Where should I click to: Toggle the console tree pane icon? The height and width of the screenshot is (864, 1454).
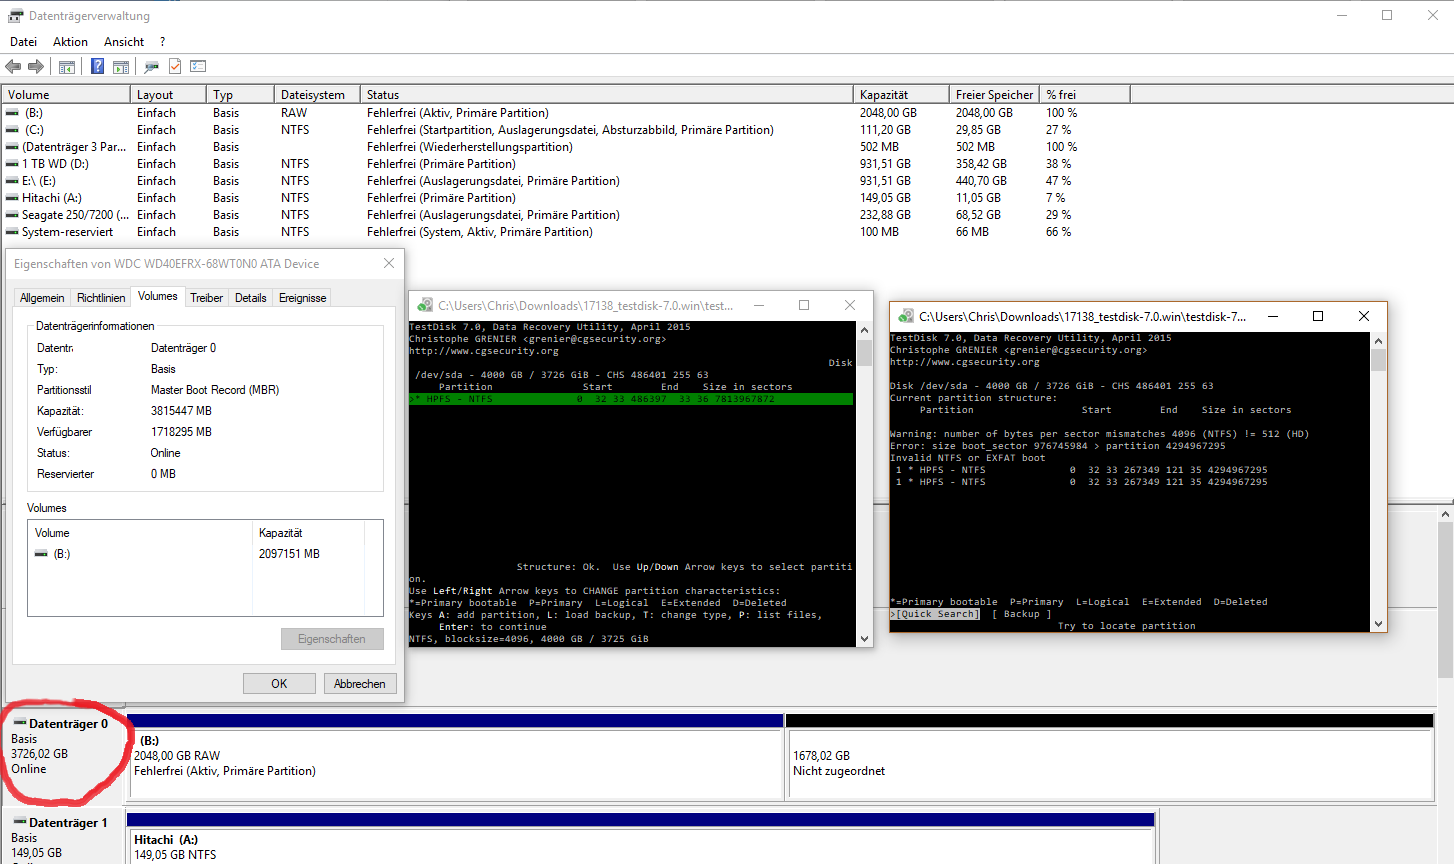click(x=67, y=67)
